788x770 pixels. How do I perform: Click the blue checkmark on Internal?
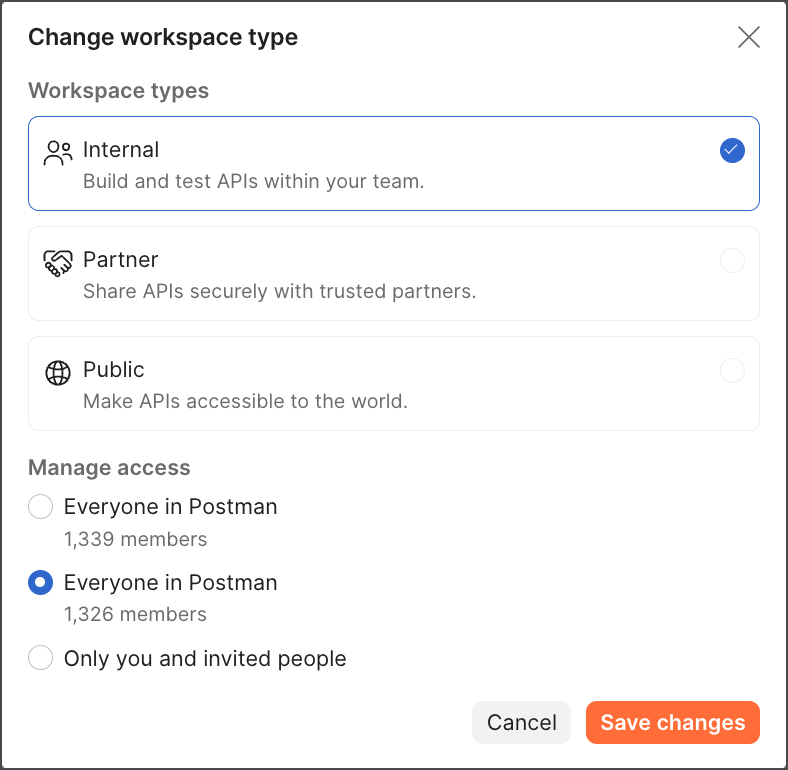(x=732, y=151)
